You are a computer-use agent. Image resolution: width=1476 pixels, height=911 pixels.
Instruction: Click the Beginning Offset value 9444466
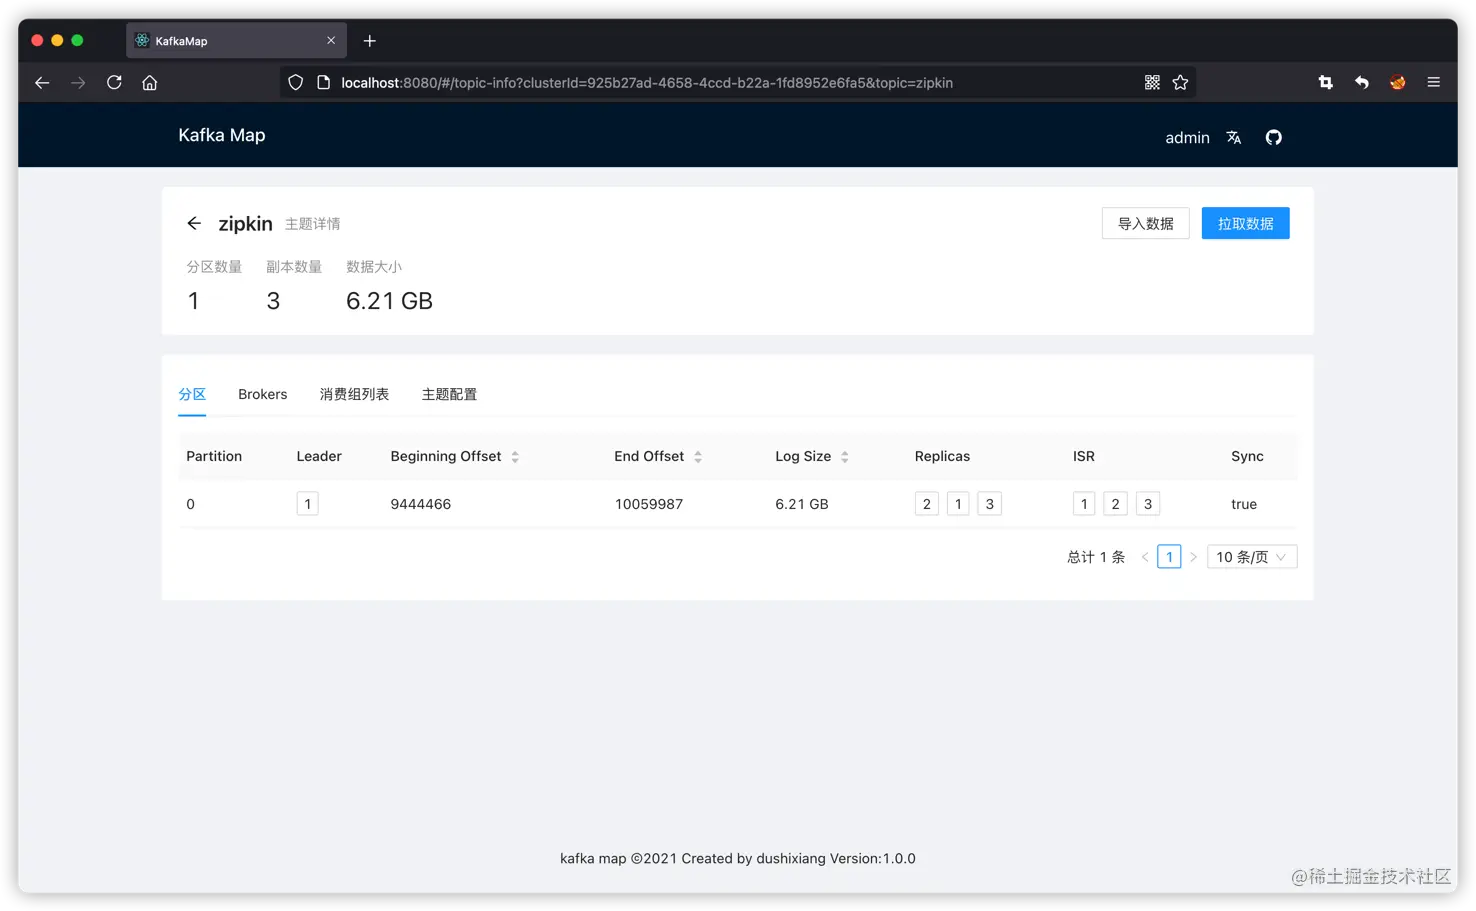(421, 504)
